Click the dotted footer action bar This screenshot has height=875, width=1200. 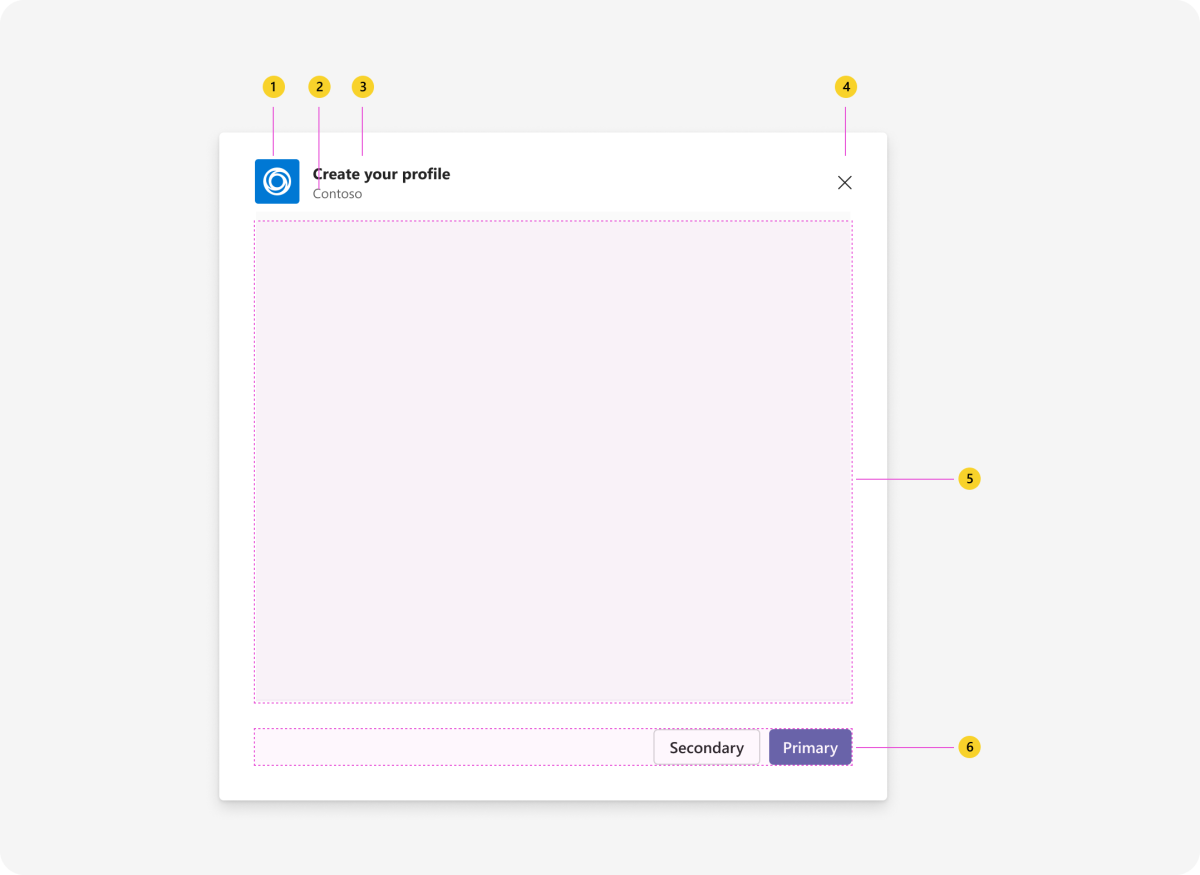(x=450, y=746)
